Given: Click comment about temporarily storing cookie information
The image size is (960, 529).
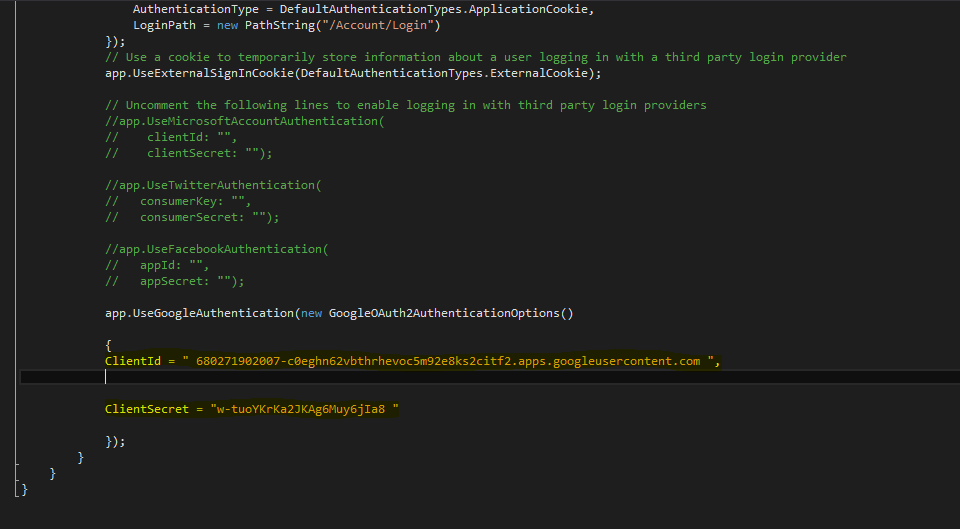Looking at the screenshot, I should coord(476,57).
